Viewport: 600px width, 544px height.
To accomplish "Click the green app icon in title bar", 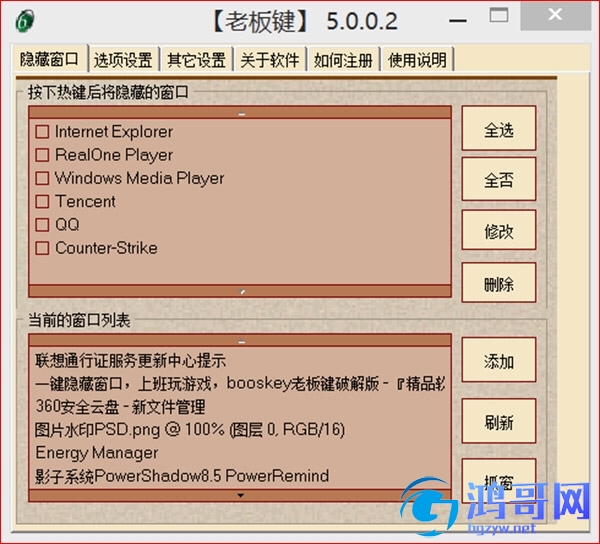I will [x=25, y=21].
